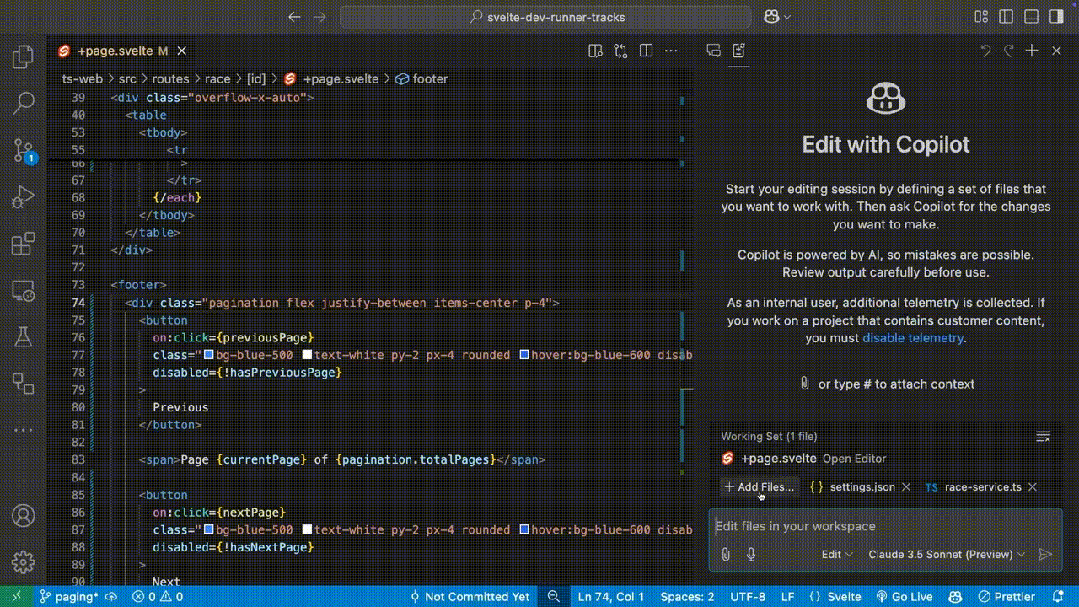Start voice input with microphone icon
The image size is (1079, 607).
pos(751,554)
